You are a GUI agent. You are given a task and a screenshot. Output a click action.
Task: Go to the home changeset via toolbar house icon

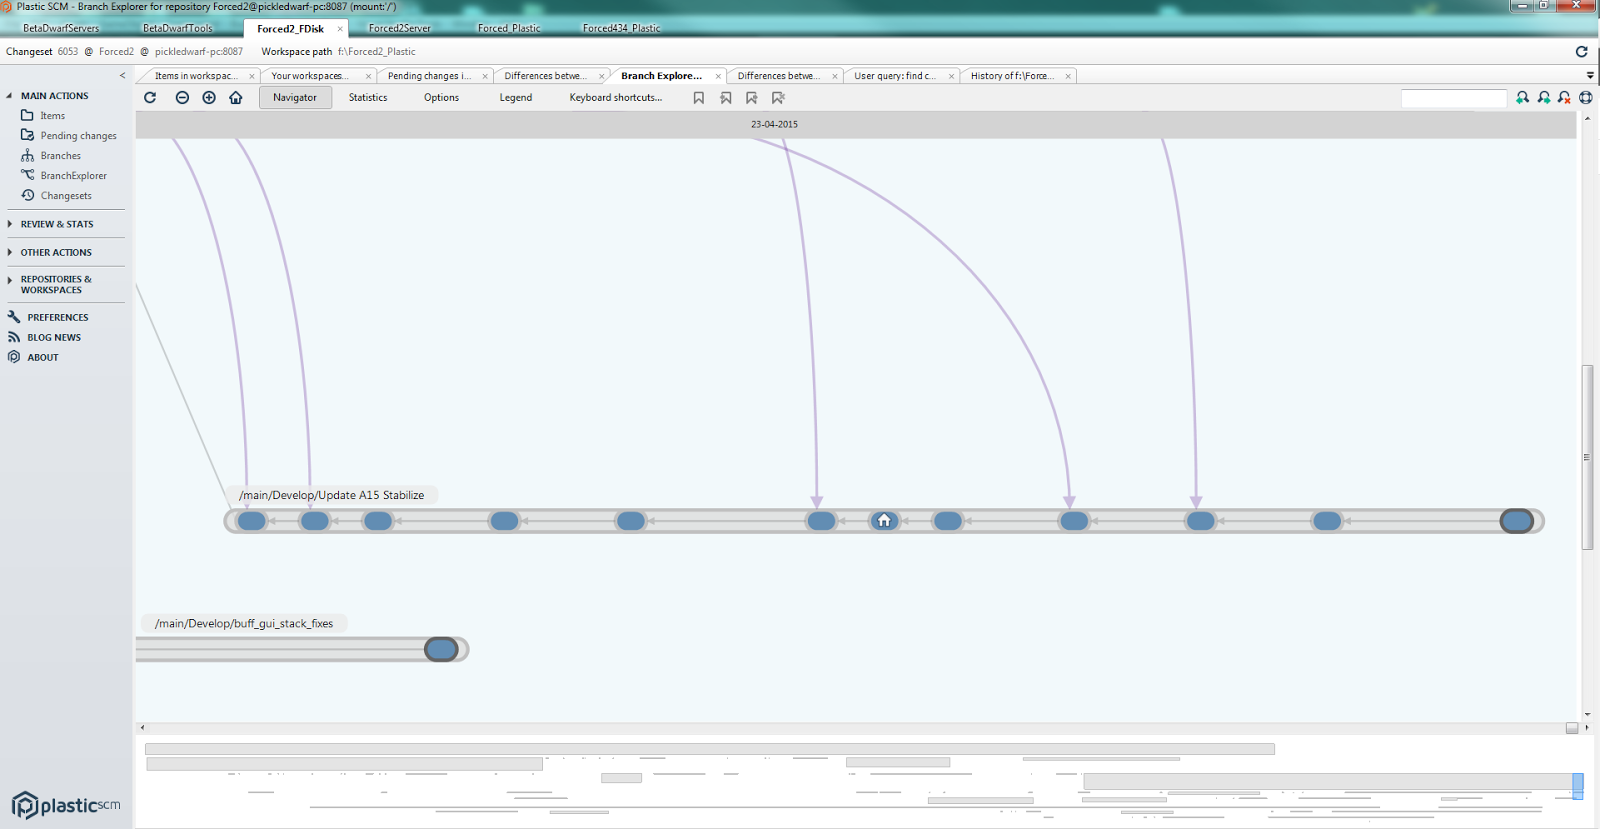click(x=236, y=97)
